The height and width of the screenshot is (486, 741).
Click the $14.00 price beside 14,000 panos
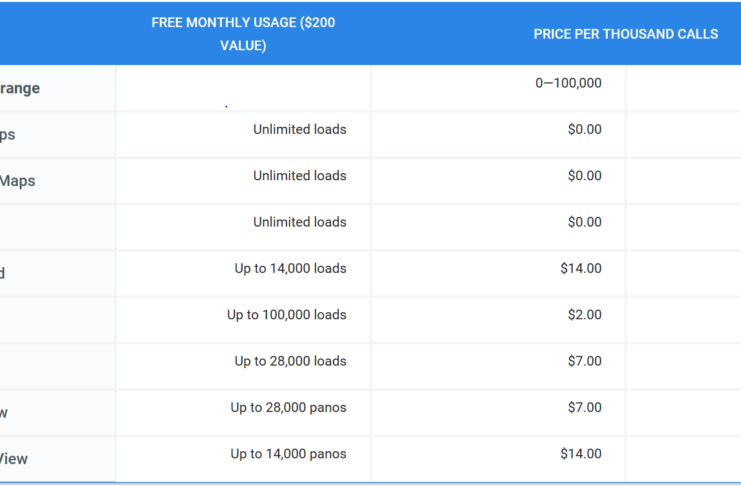coord(581,454)
